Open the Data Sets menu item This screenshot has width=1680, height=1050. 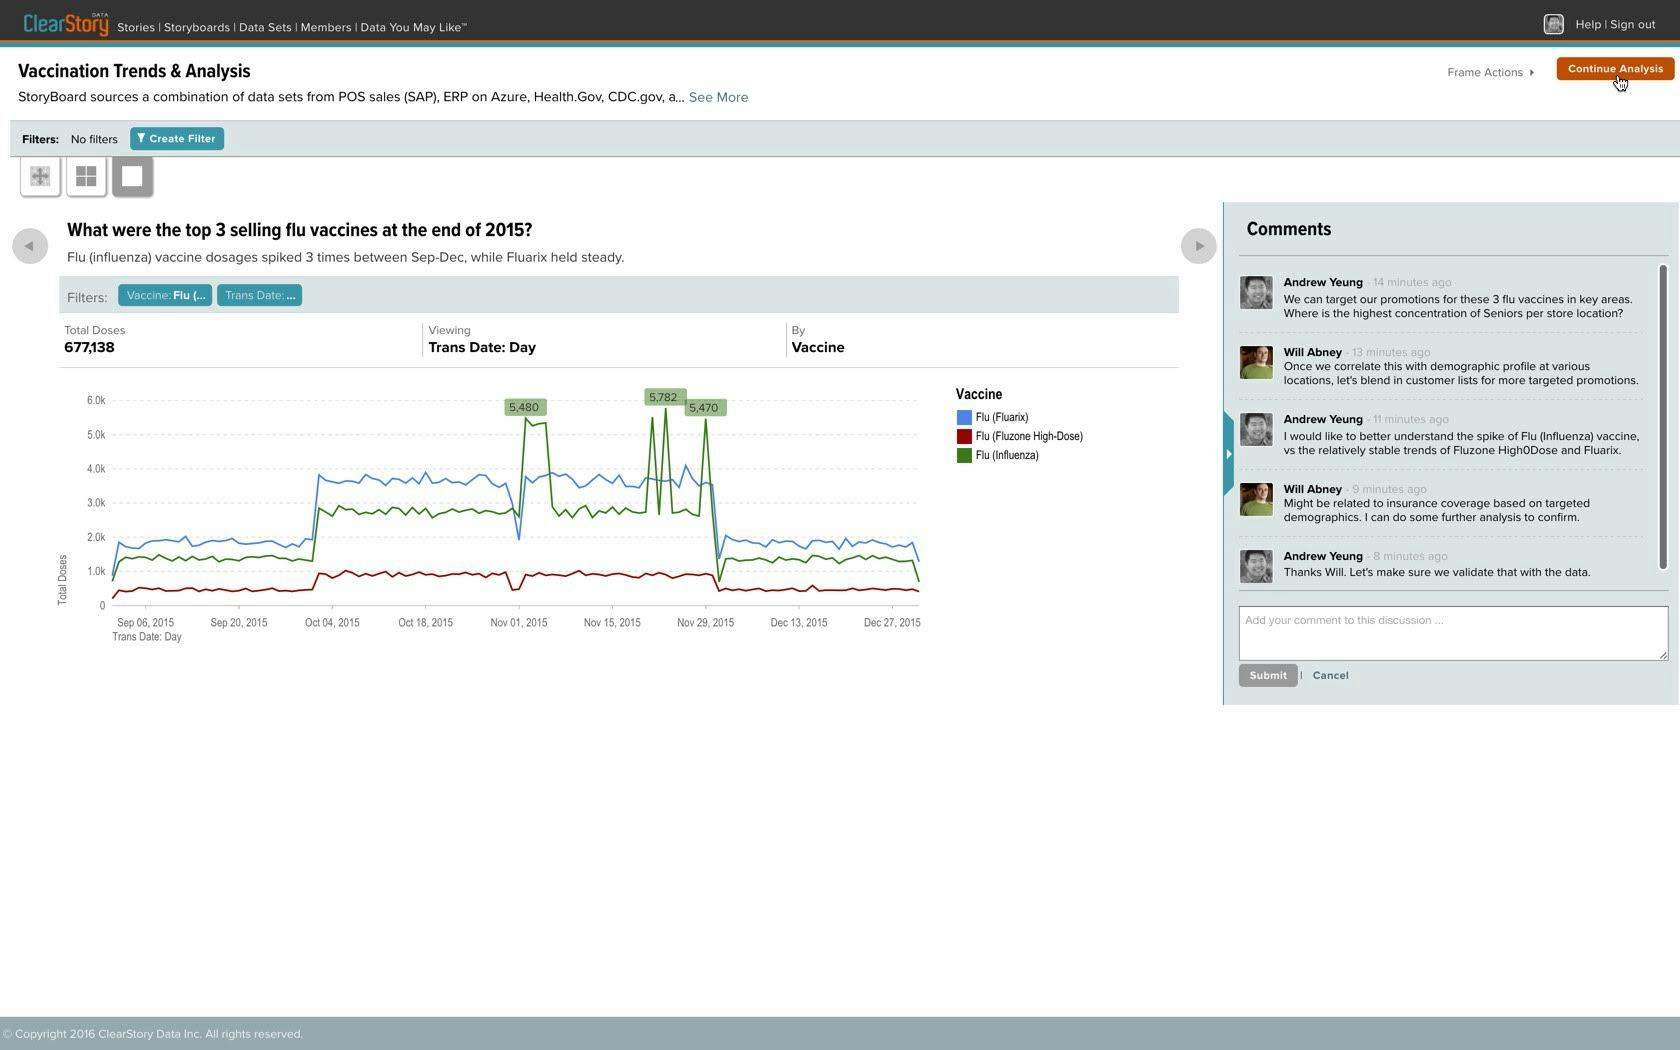coord(265,27)
